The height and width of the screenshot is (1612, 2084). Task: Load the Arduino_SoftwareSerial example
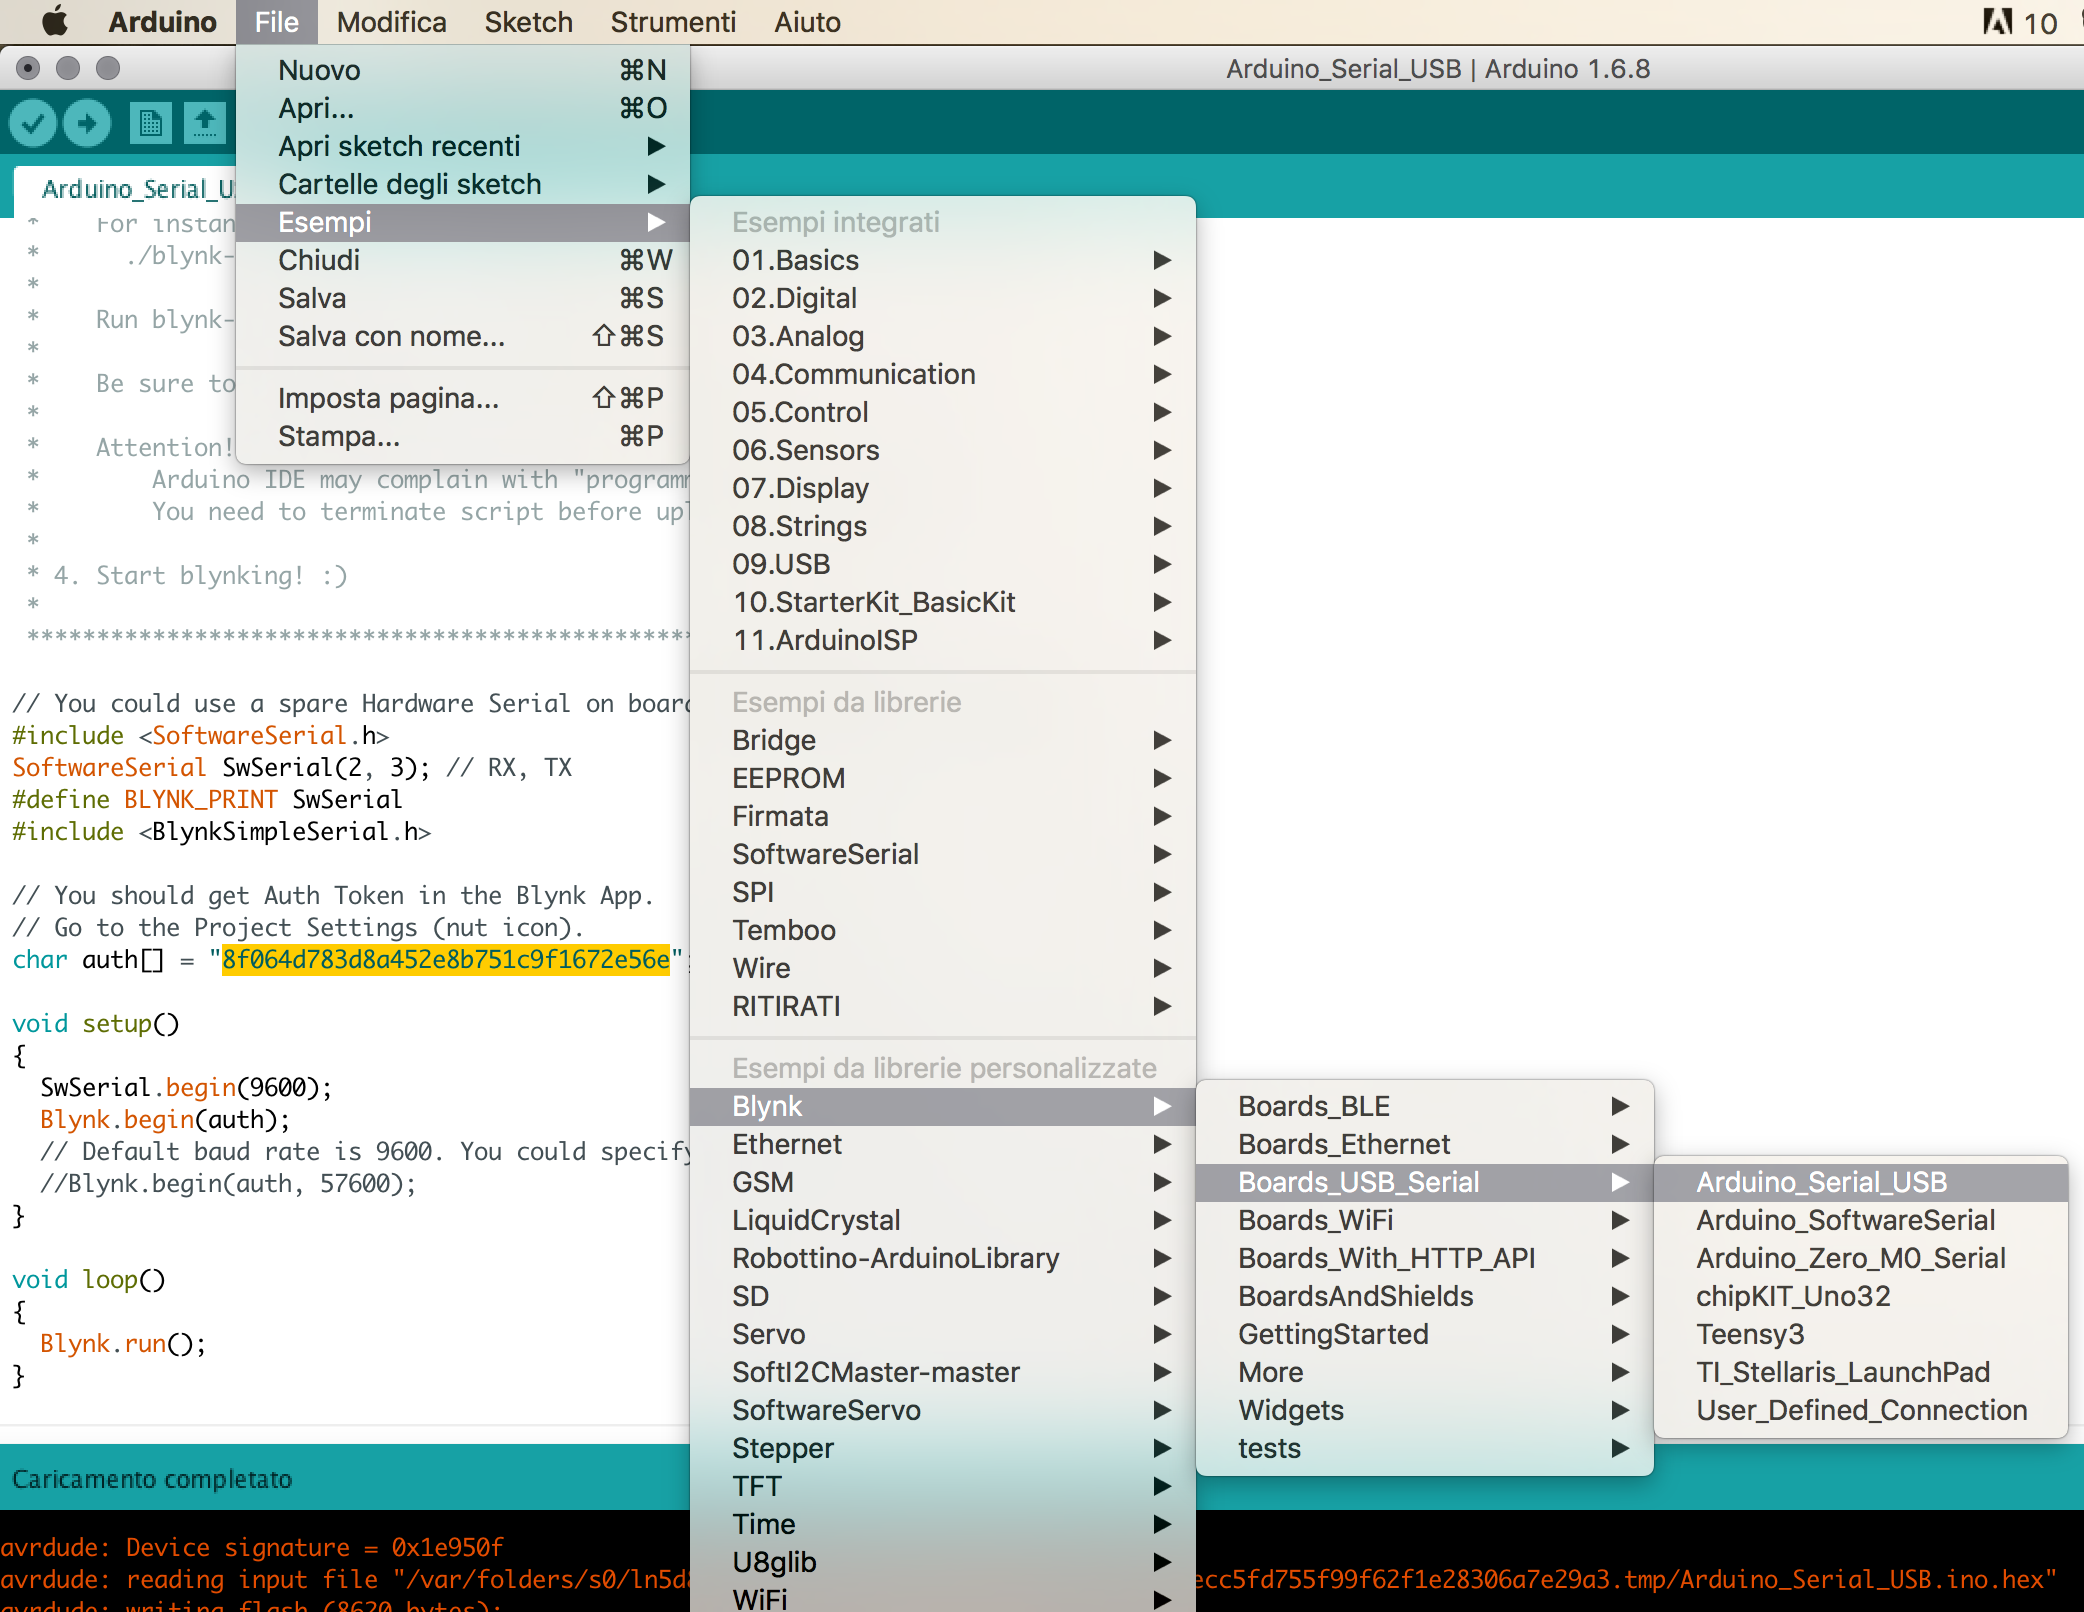click(x=1861, y=1220)
